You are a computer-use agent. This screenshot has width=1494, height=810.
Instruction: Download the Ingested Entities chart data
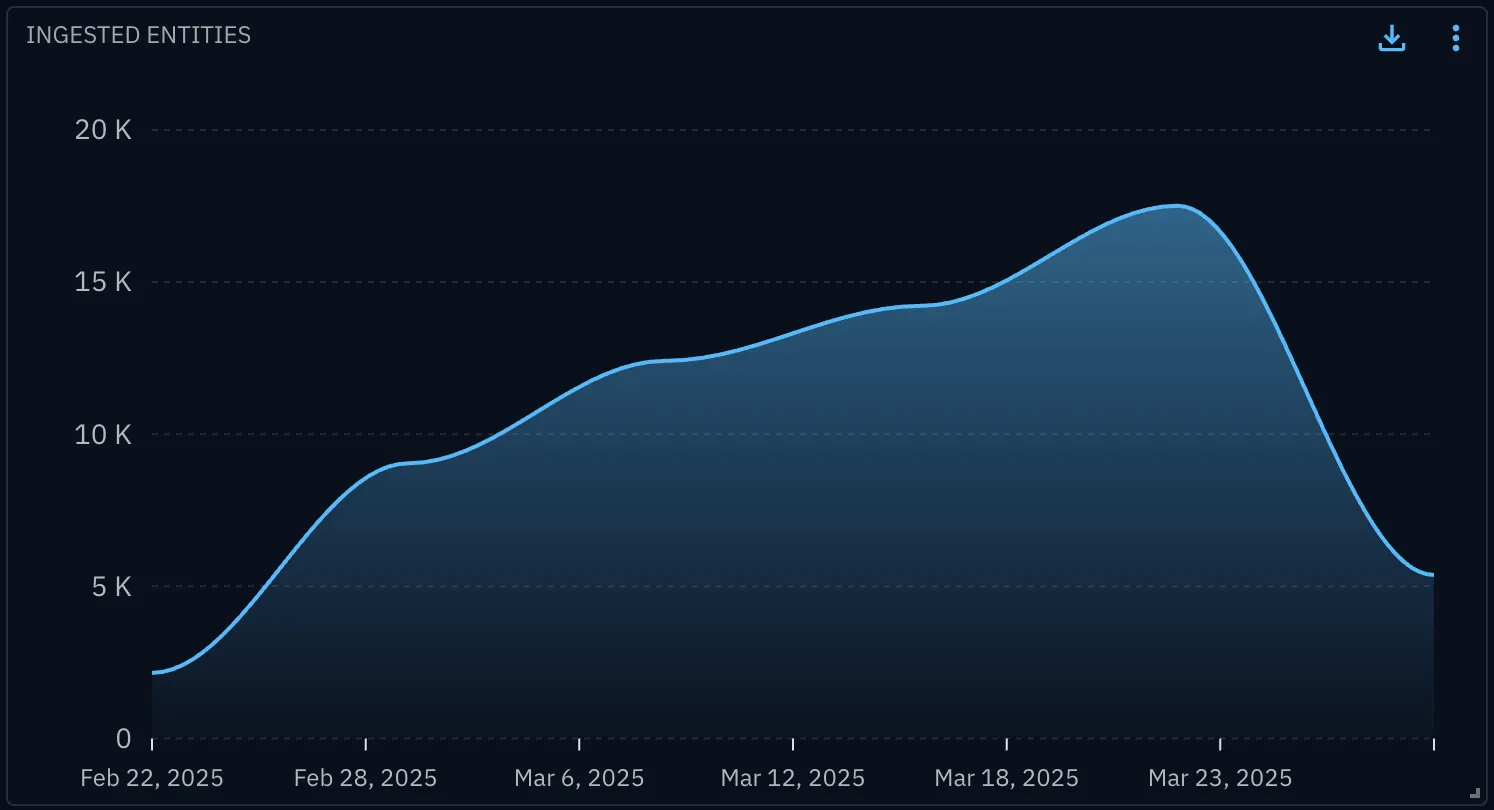tap(1392, 38)
